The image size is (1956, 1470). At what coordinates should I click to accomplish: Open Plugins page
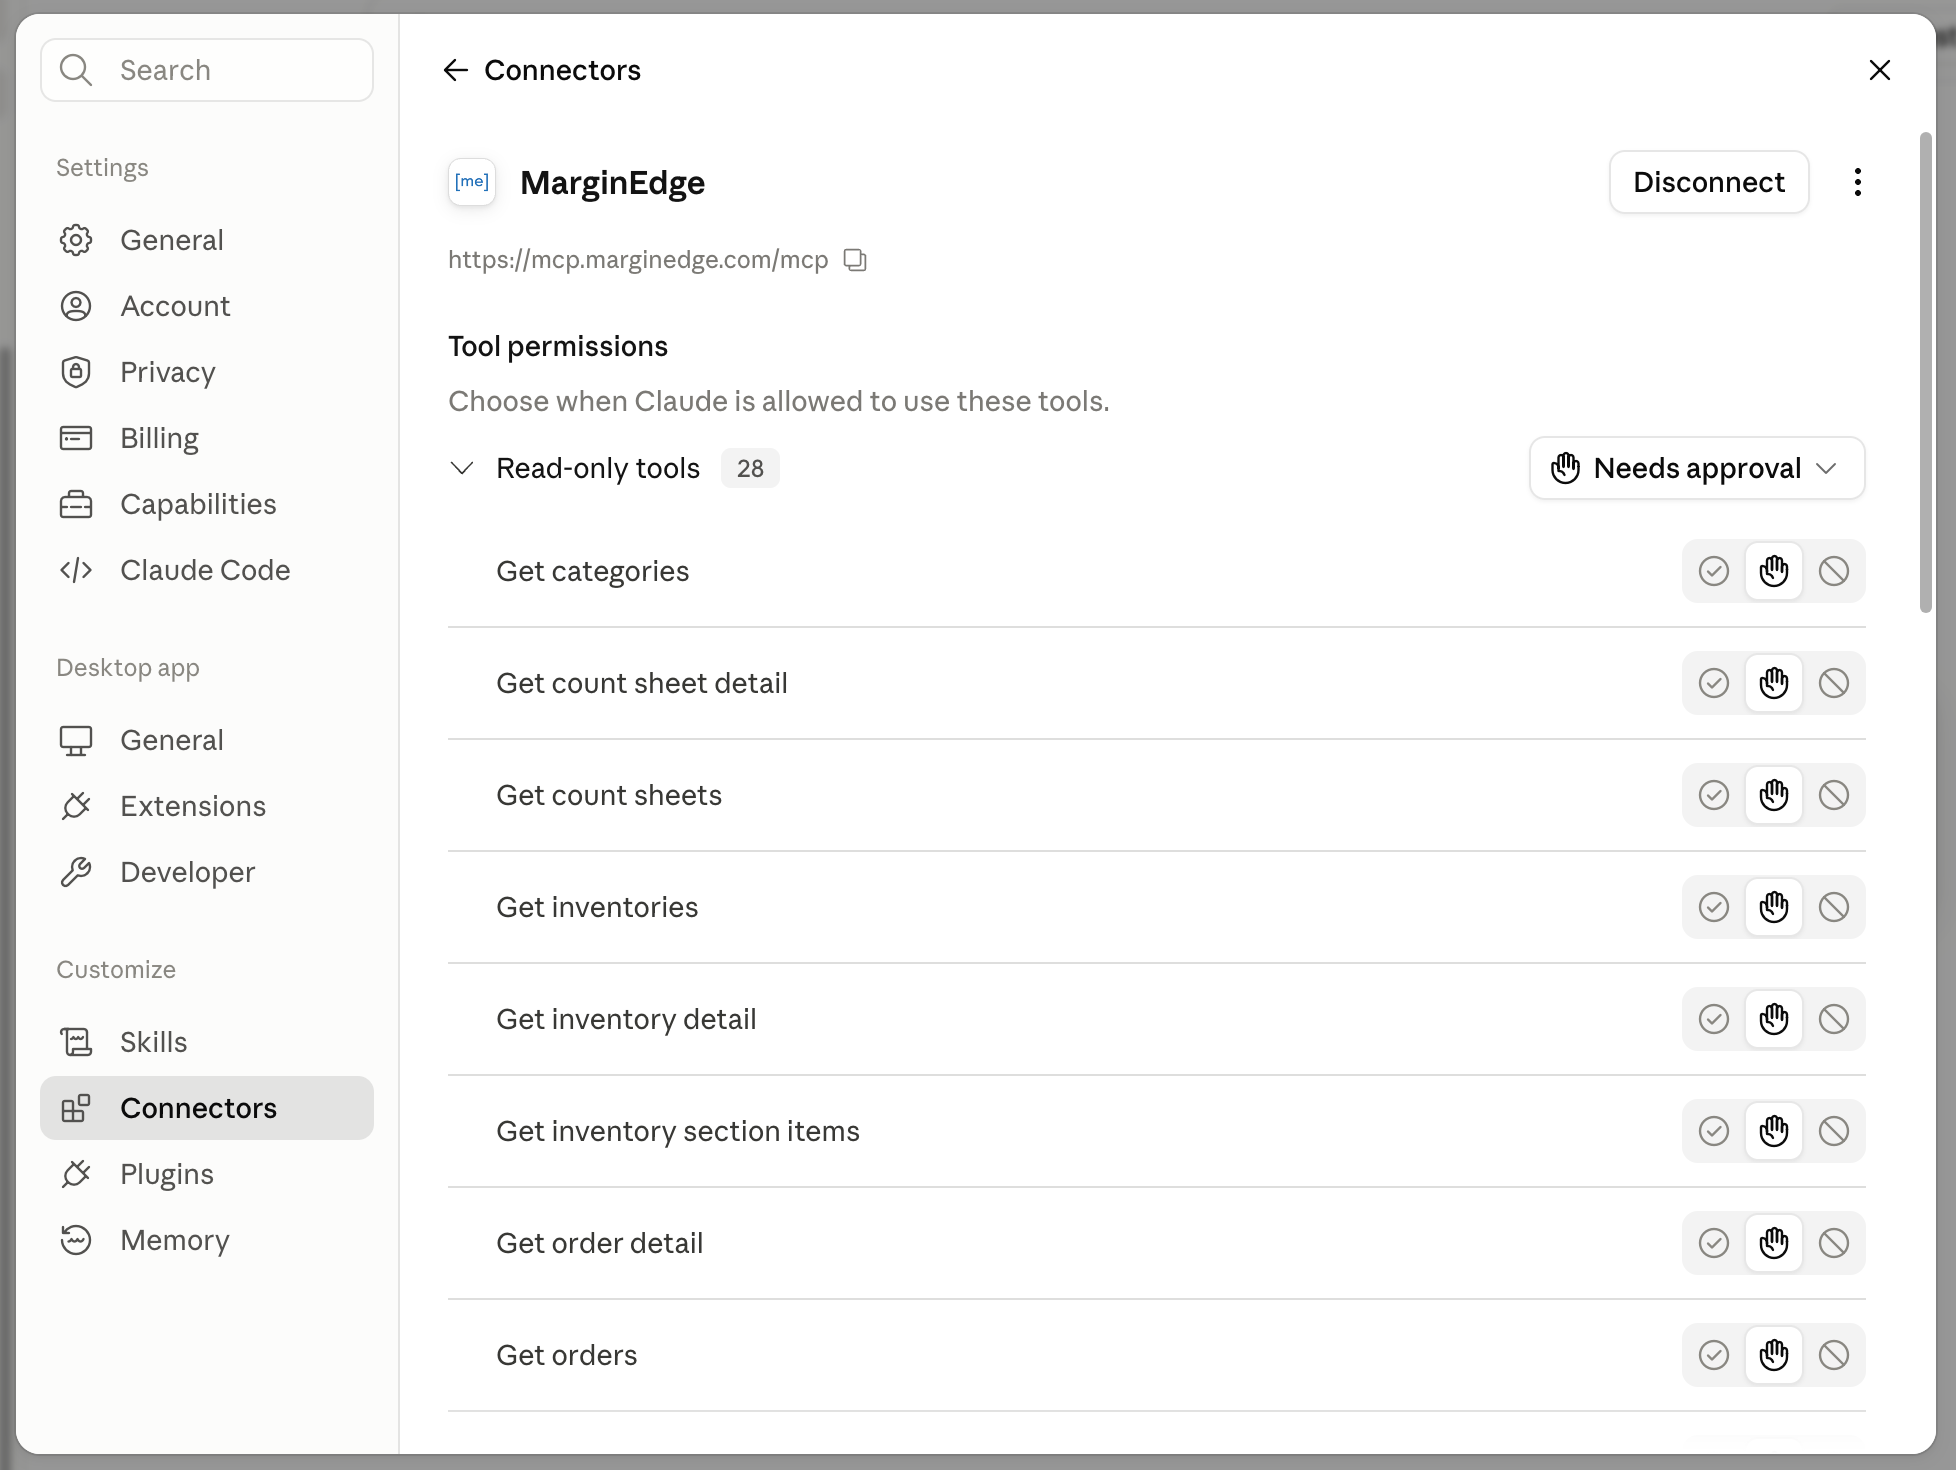[207, 1174]
